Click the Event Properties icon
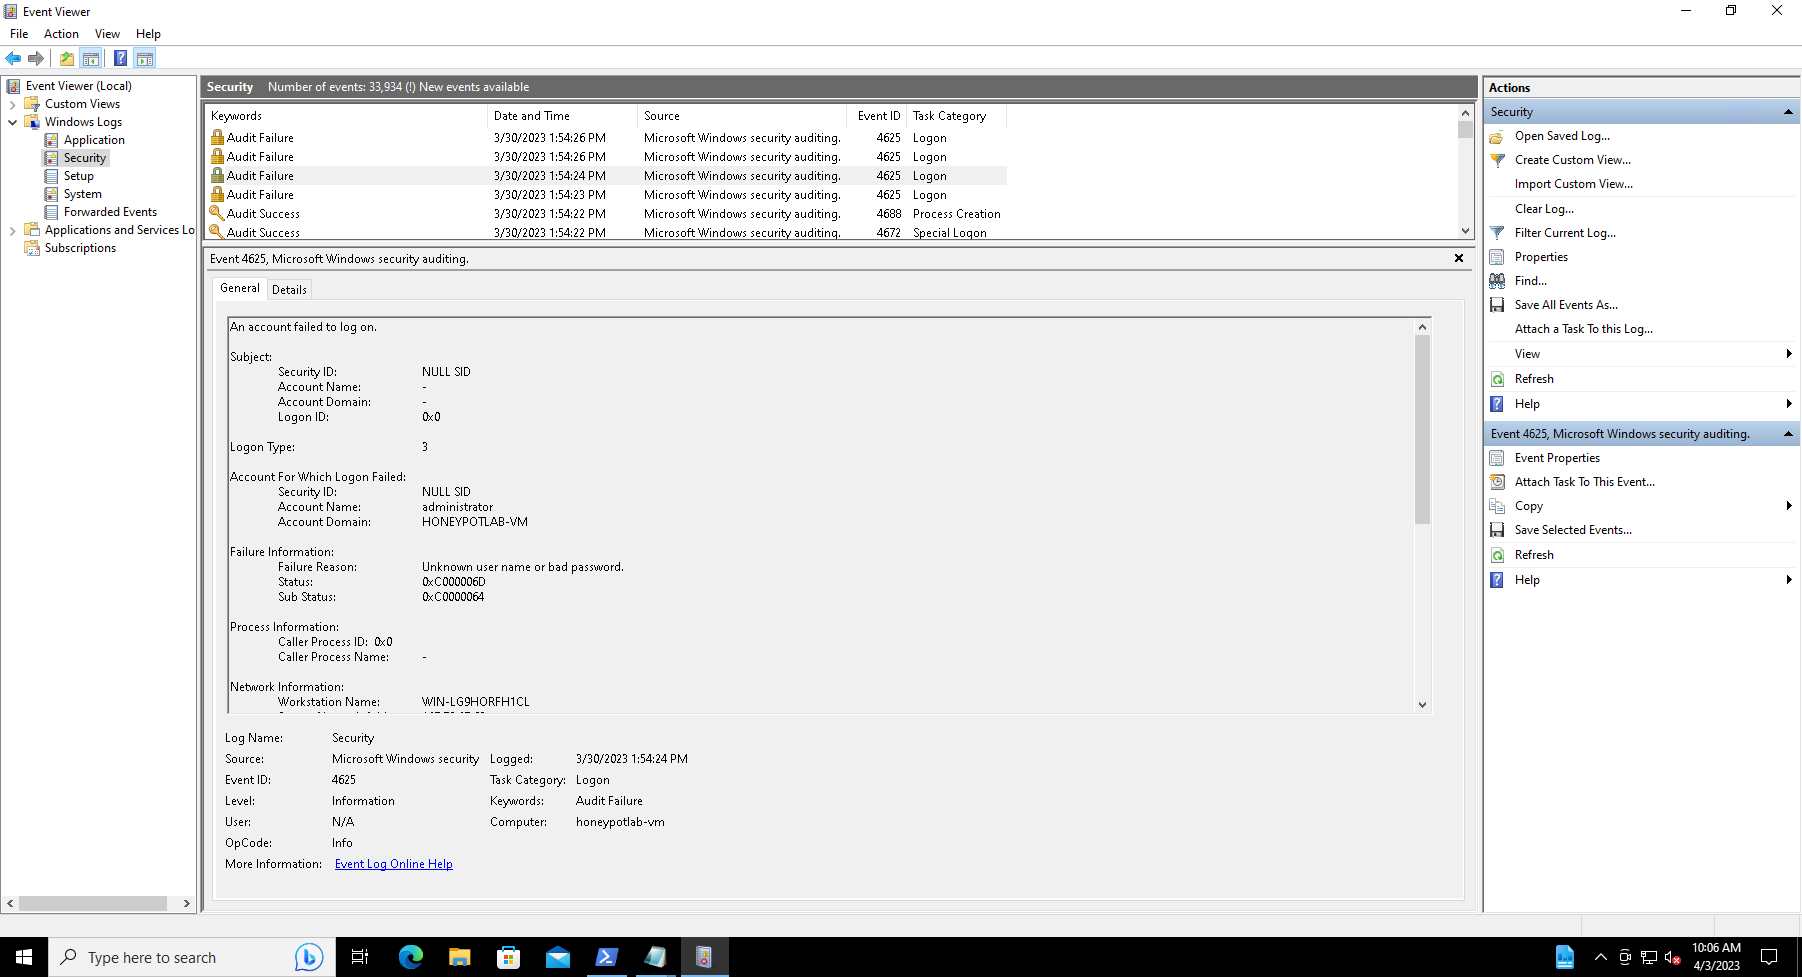 [1497, 458]
